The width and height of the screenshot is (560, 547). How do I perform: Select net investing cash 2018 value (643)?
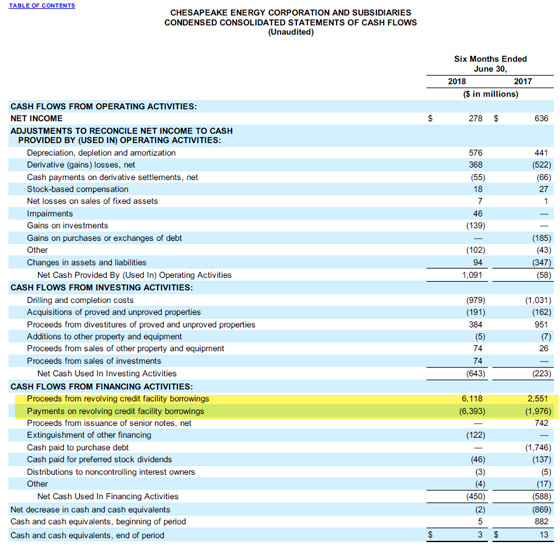tap(476, 373)
